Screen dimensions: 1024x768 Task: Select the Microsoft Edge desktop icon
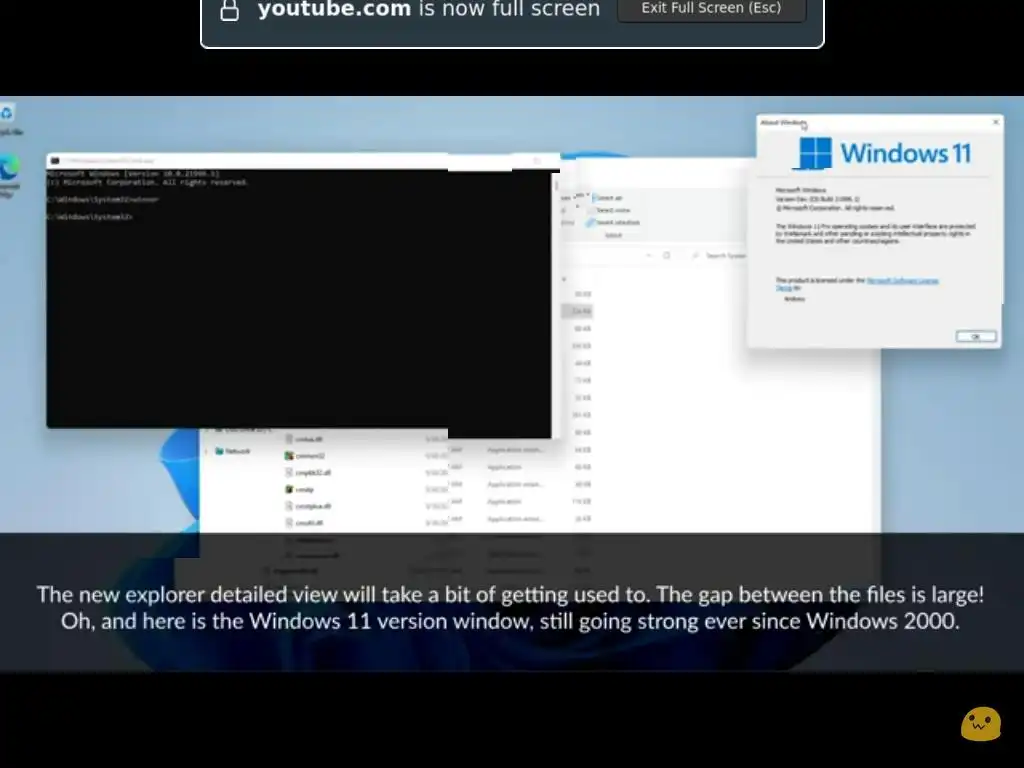click(9, 175)
